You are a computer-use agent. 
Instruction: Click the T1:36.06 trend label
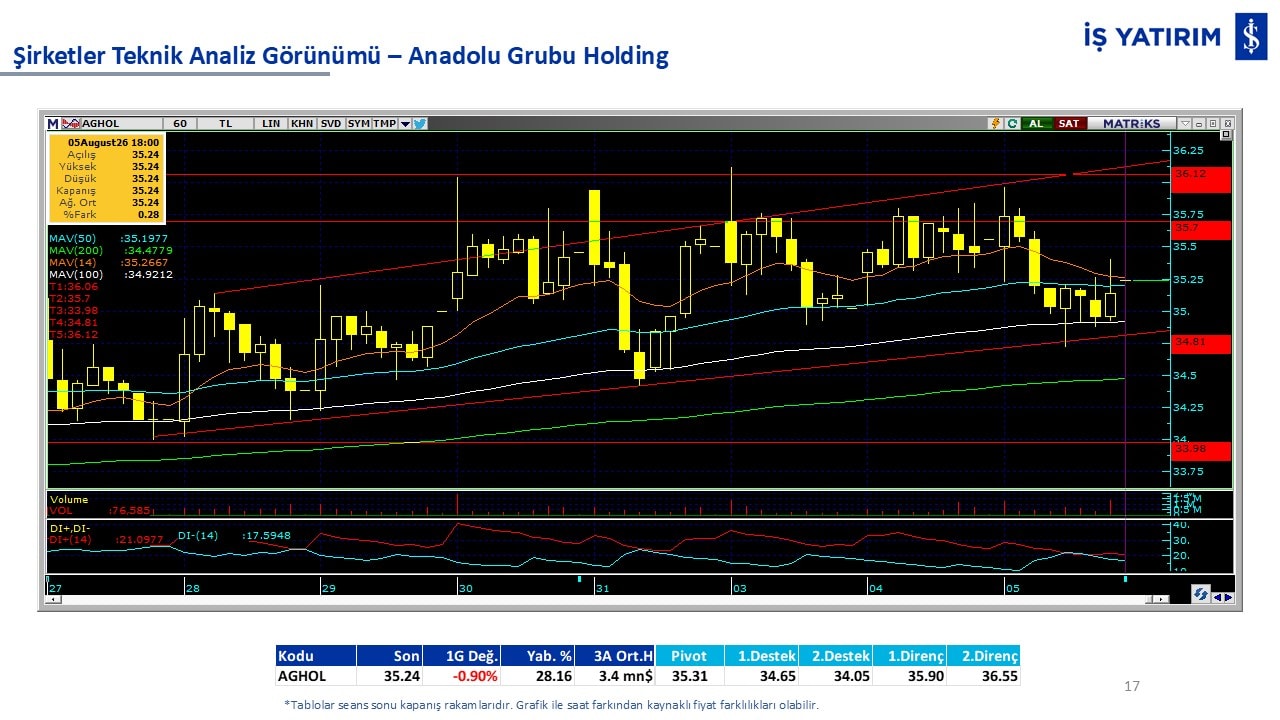(x=74, y=286)
